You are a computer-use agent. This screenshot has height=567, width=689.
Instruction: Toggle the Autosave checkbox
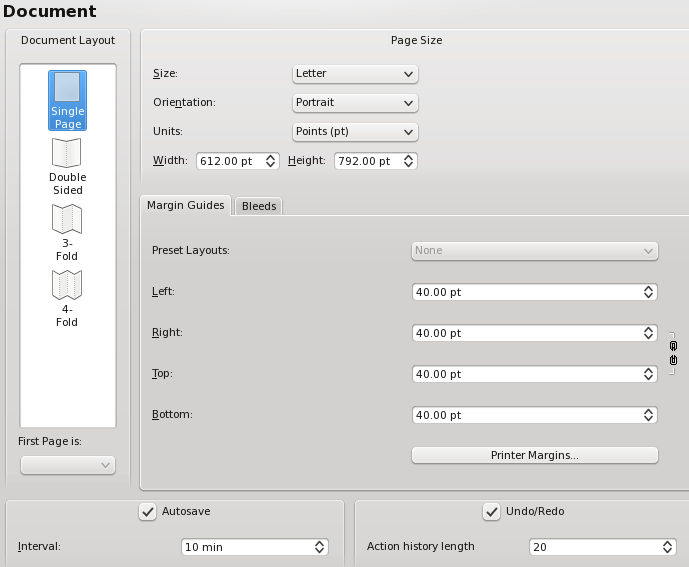(x=146, y=511)
